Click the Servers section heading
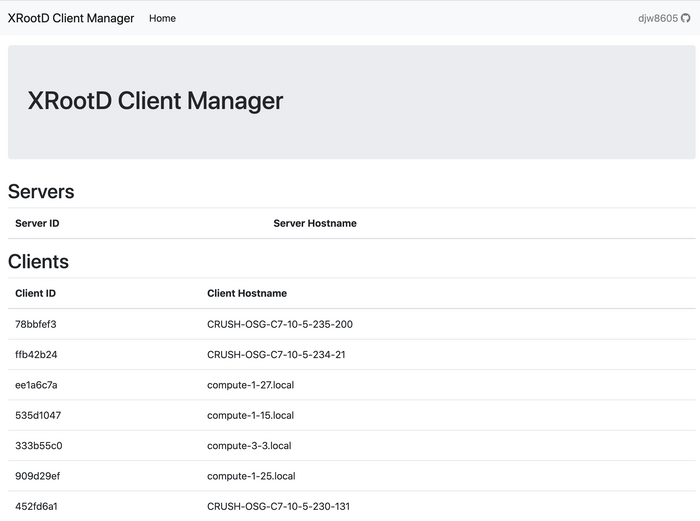Image resolution: width=700 pixels, height=521 pixels. [x=41, y=192]
